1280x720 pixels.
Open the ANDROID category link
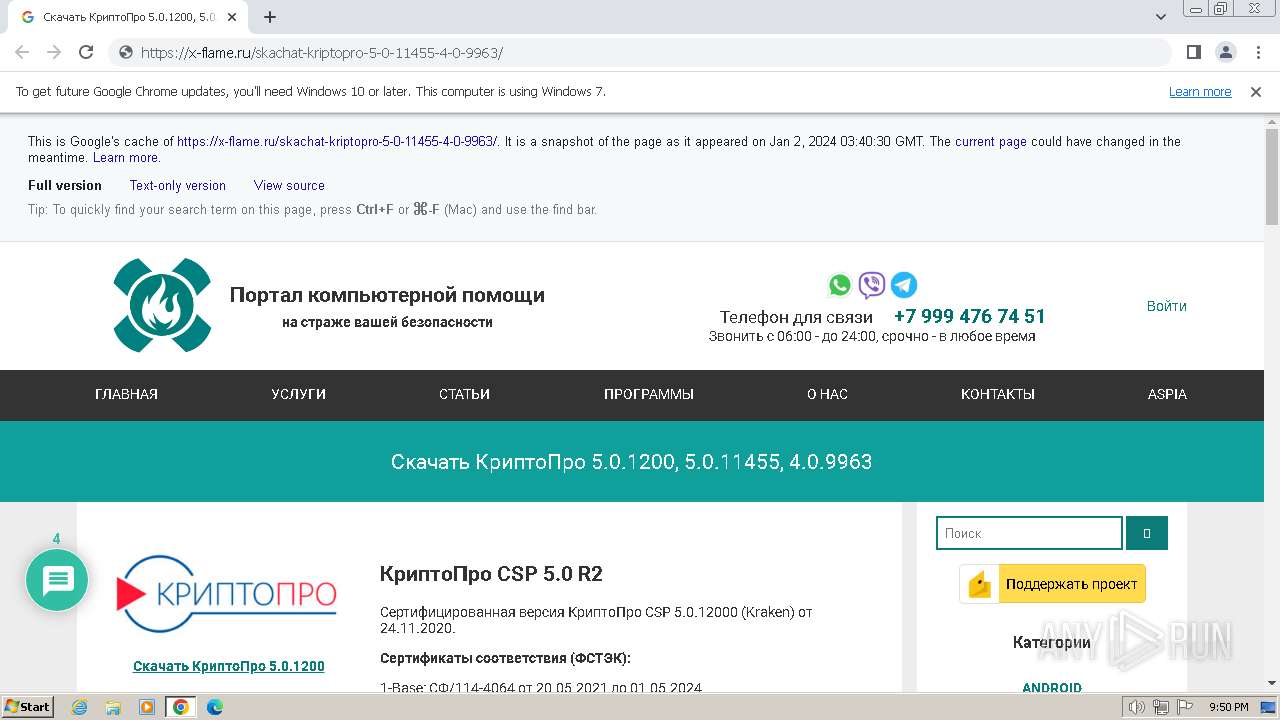click(x=1052, y=687)
